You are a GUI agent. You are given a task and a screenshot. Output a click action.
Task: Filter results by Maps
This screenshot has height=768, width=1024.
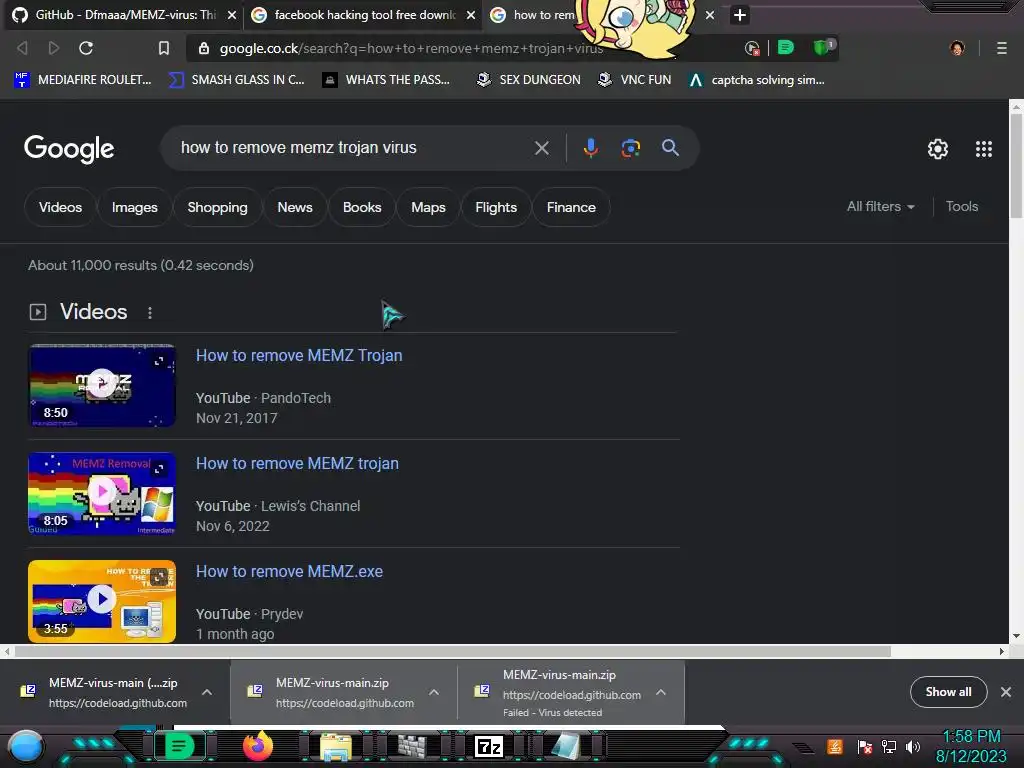click(428, 207)
